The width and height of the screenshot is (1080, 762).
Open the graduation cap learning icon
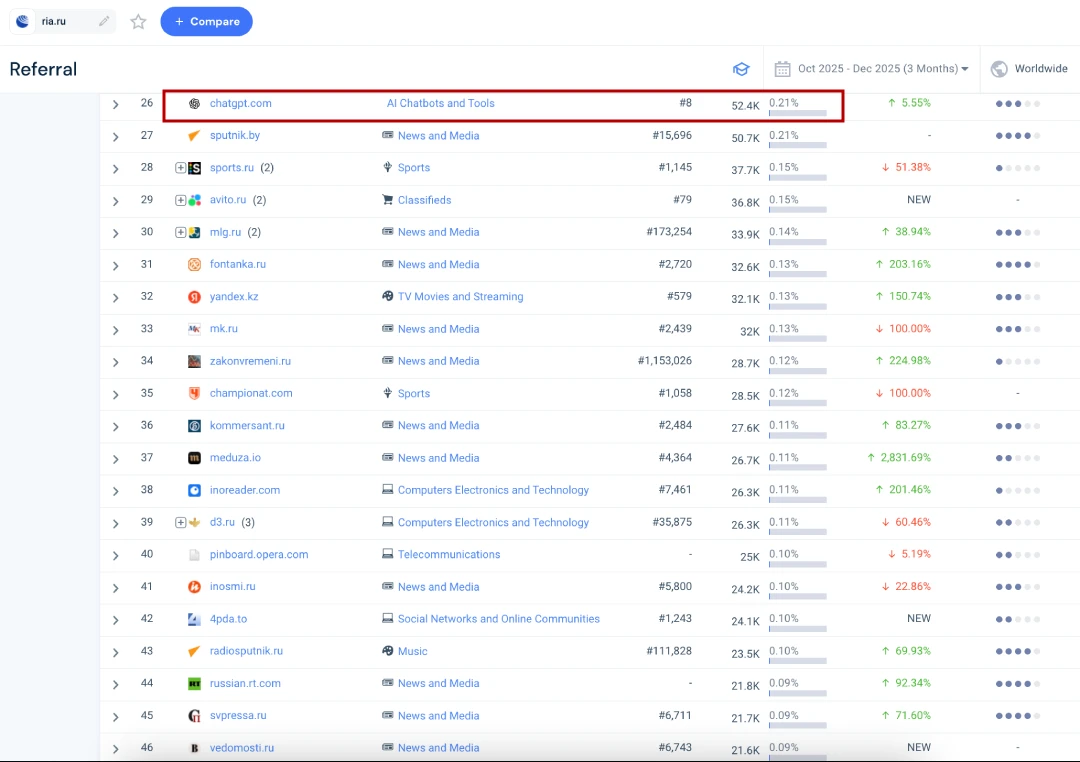coord(741,69)
